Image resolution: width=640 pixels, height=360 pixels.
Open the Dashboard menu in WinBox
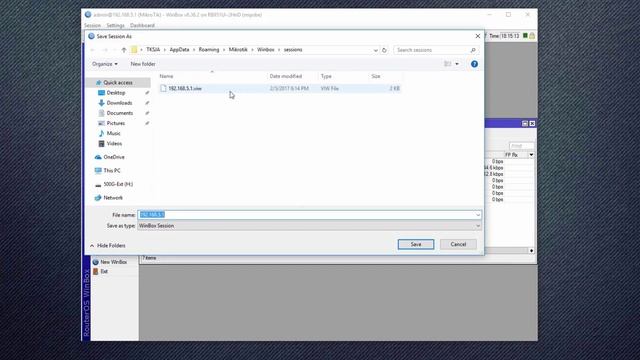tap(142, 25)
